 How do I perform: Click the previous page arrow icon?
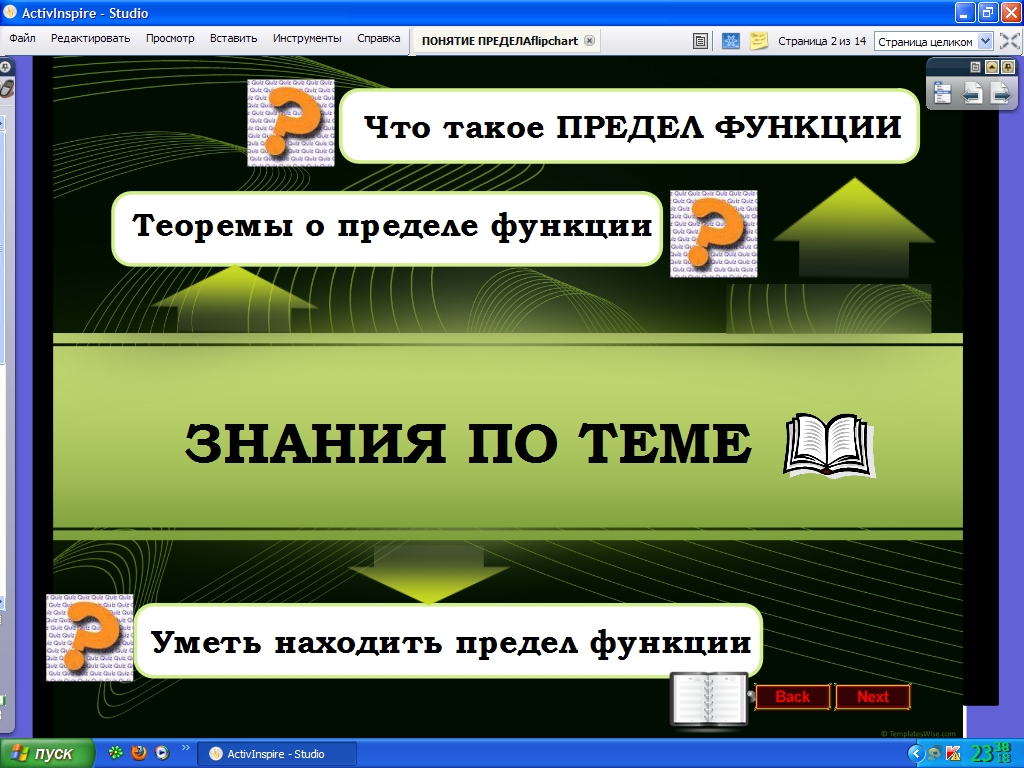click(970, 93)
